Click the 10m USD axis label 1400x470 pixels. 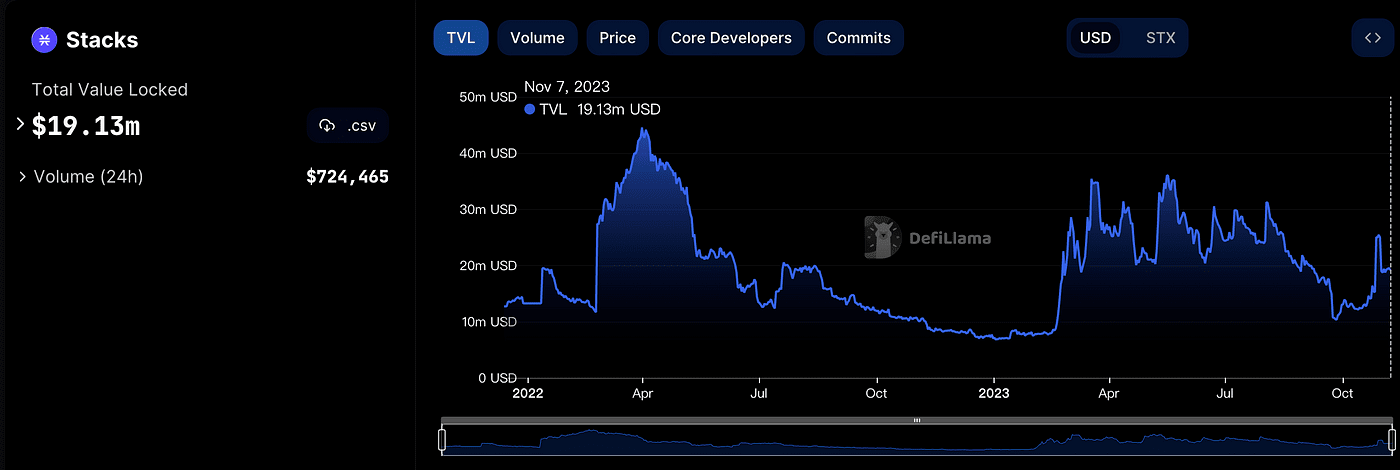click(x=488, y=322)
